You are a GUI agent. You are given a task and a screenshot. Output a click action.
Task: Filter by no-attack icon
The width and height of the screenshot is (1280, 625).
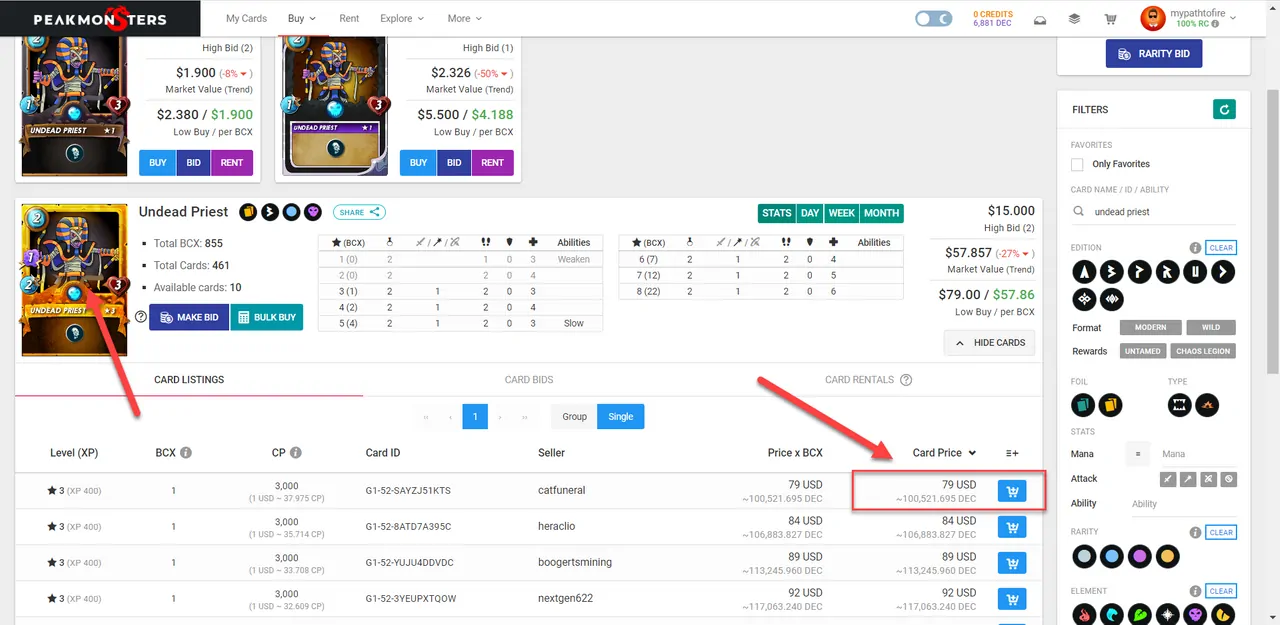[1229, 479]
